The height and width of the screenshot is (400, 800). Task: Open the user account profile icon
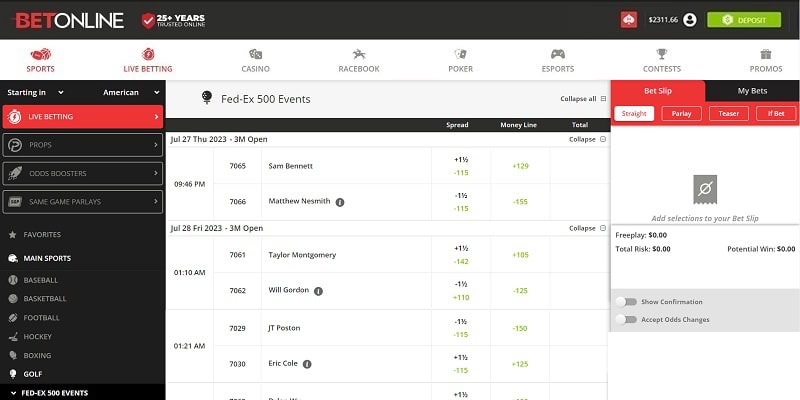coord(690,20)
